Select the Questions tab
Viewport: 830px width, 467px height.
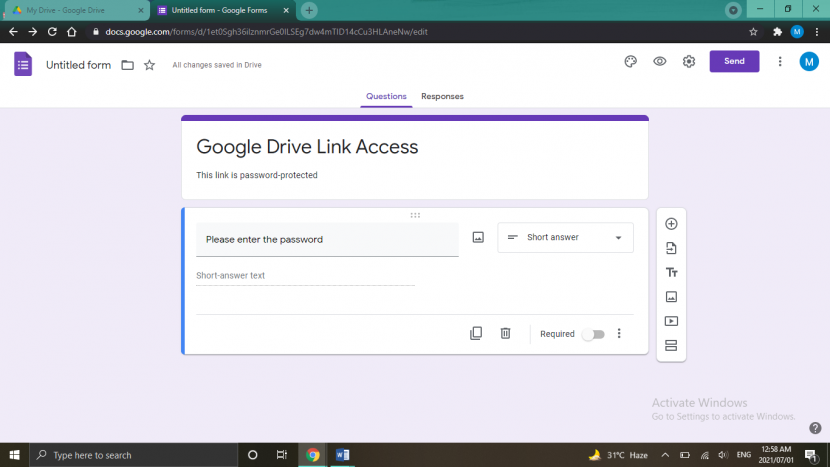click(x=386, y=96)
